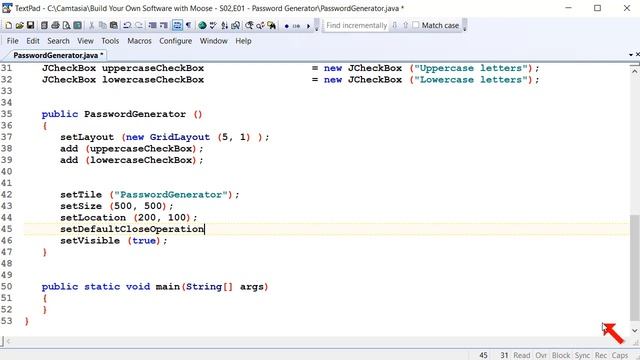Click the Play Macro triangle icon
Image resolution: width=640 pixels, height=360 pixels.
coord(308,26)
